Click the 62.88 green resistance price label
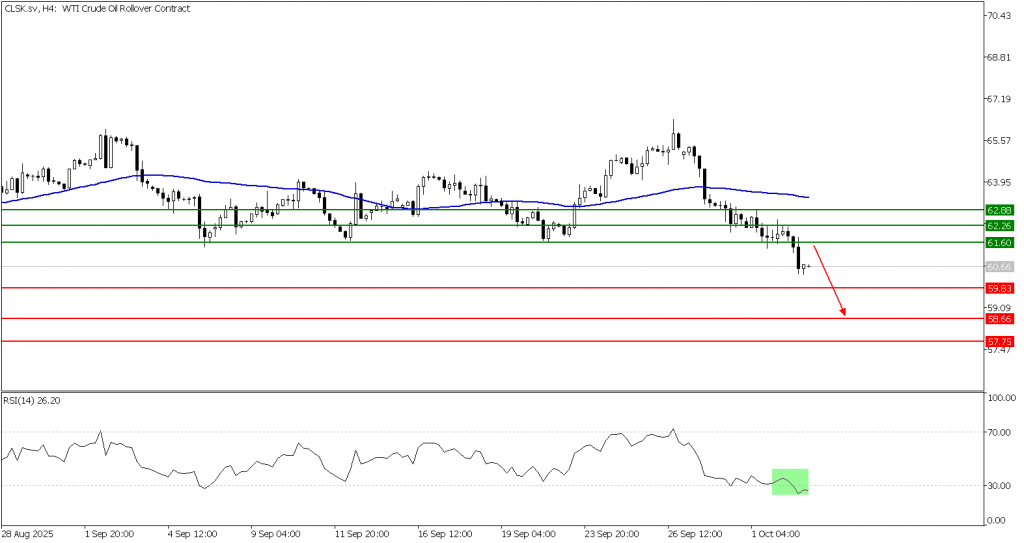Image resolution: width=1024 pixels, height=543 pixels. tap(999, 210)
